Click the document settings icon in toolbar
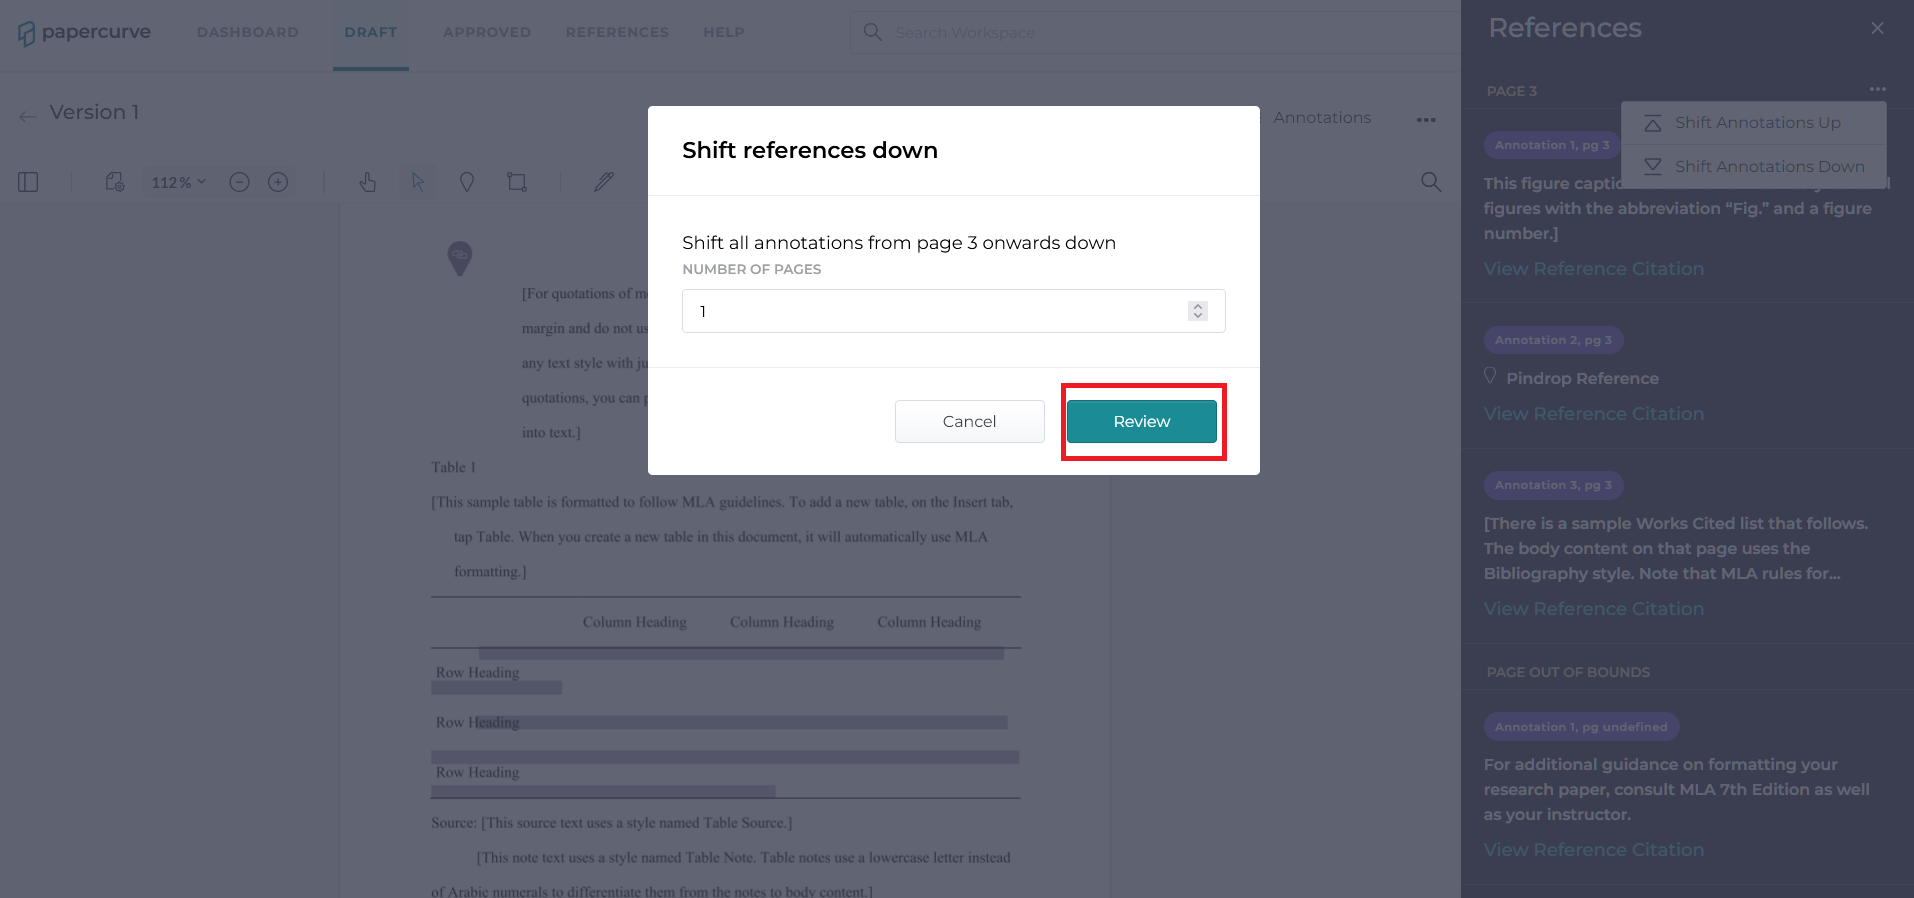 point(115,182)
